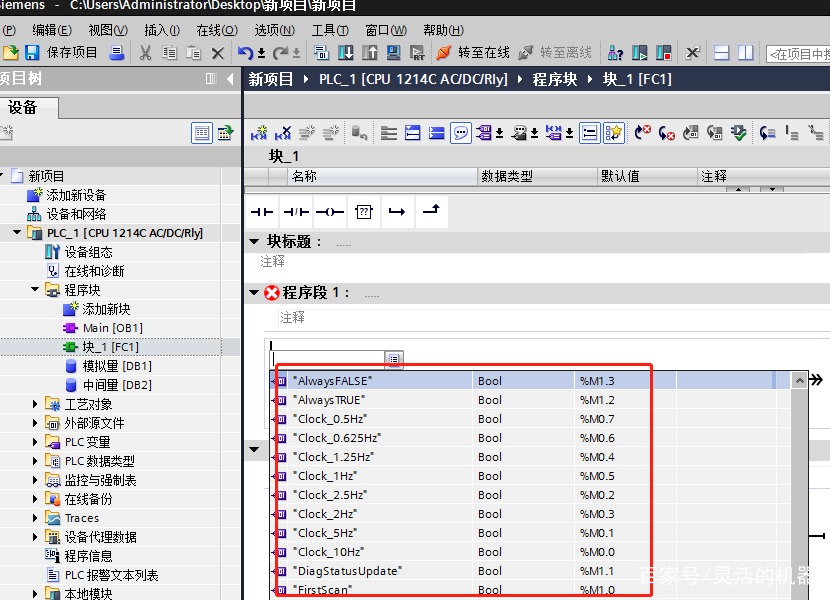Collapse the 程序块 folder in project tree
This screenshot has width=830, height=600.
click(33, 289)
